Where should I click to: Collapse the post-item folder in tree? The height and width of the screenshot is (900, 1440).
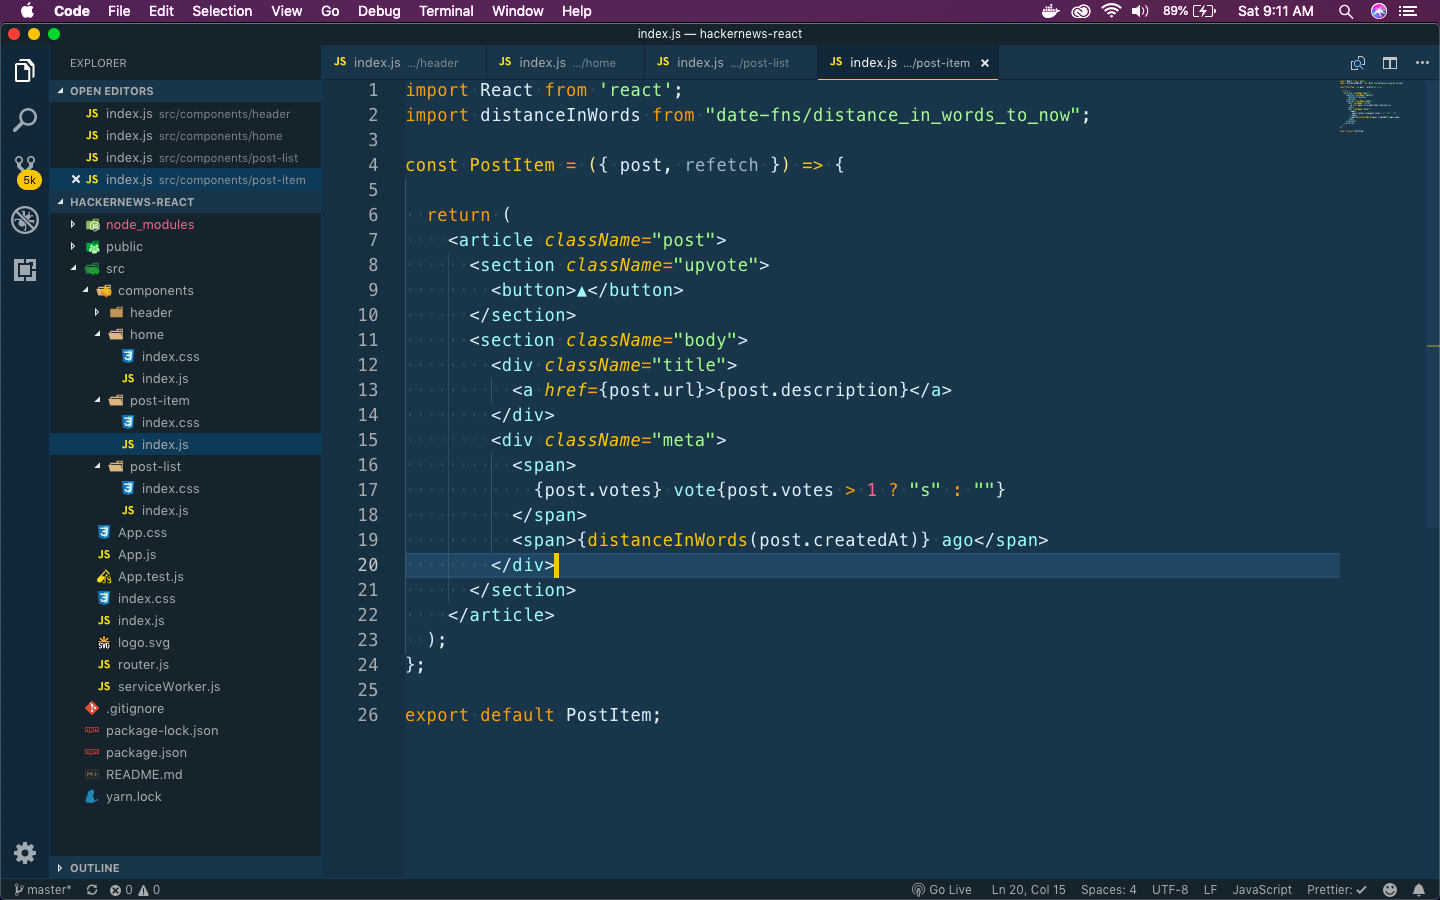185,401
